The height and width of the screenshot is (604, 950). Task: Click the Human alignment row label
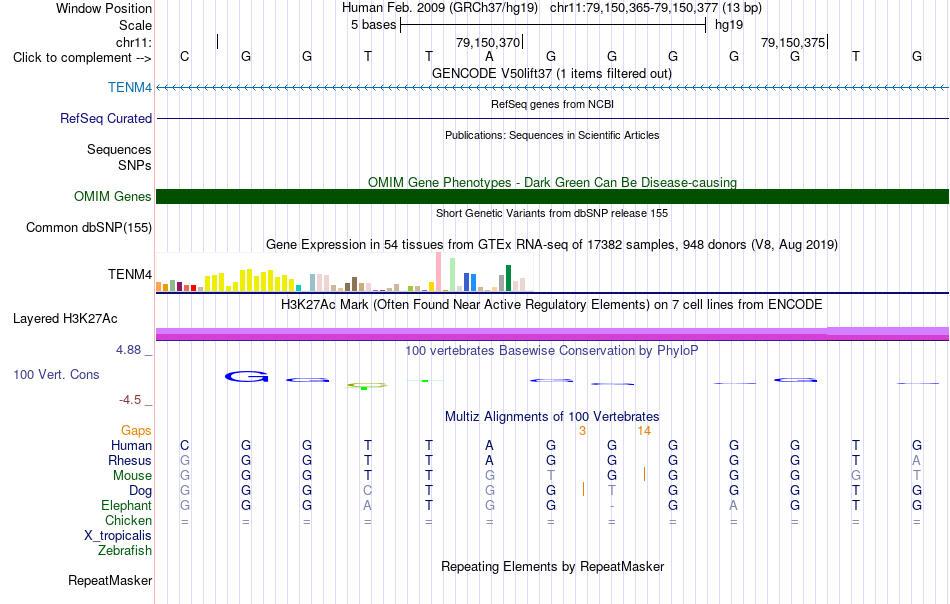[x=131, y=445]
